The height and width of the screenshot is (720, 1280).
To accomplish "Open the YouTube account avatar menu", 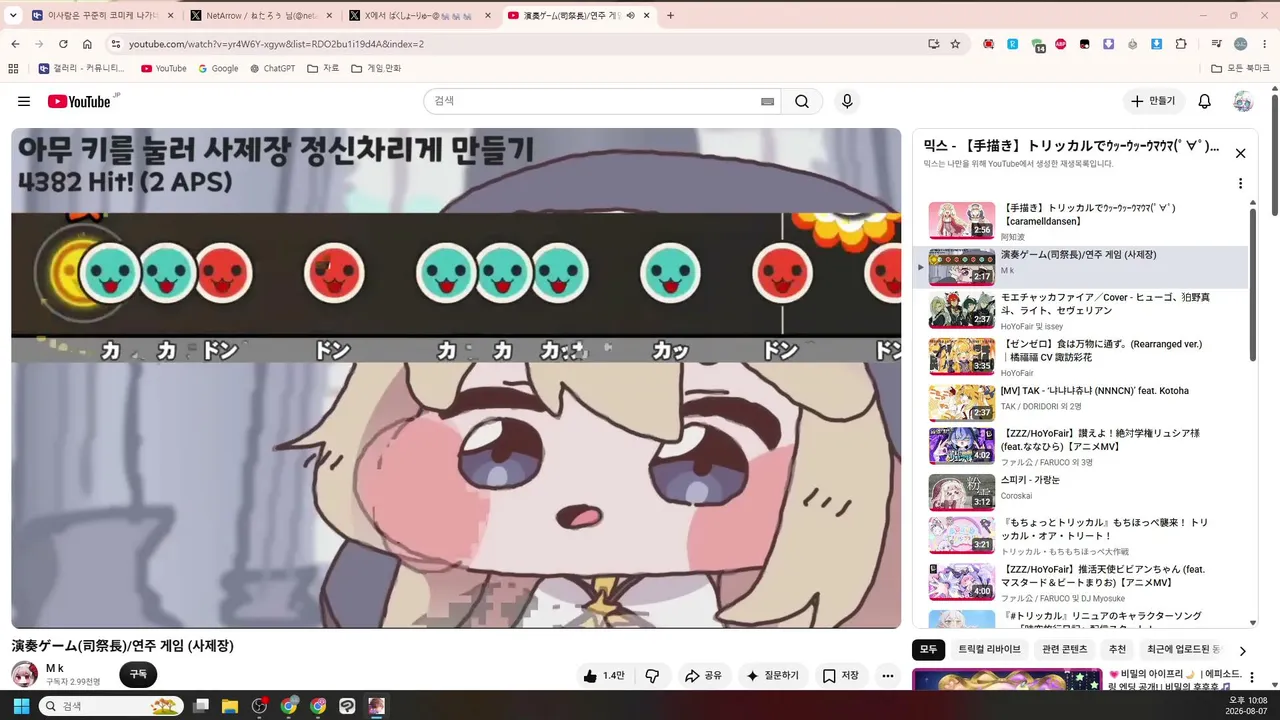I will pyautogui.click(x=1243, y=101).
